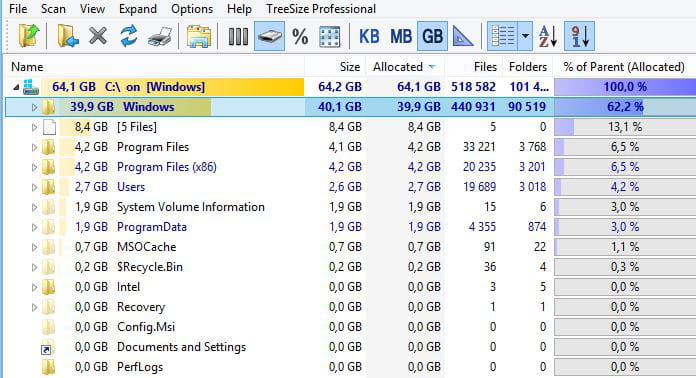Click the 62,2 % bar for Windows
The image size is (696, 378).
(625, 107)
